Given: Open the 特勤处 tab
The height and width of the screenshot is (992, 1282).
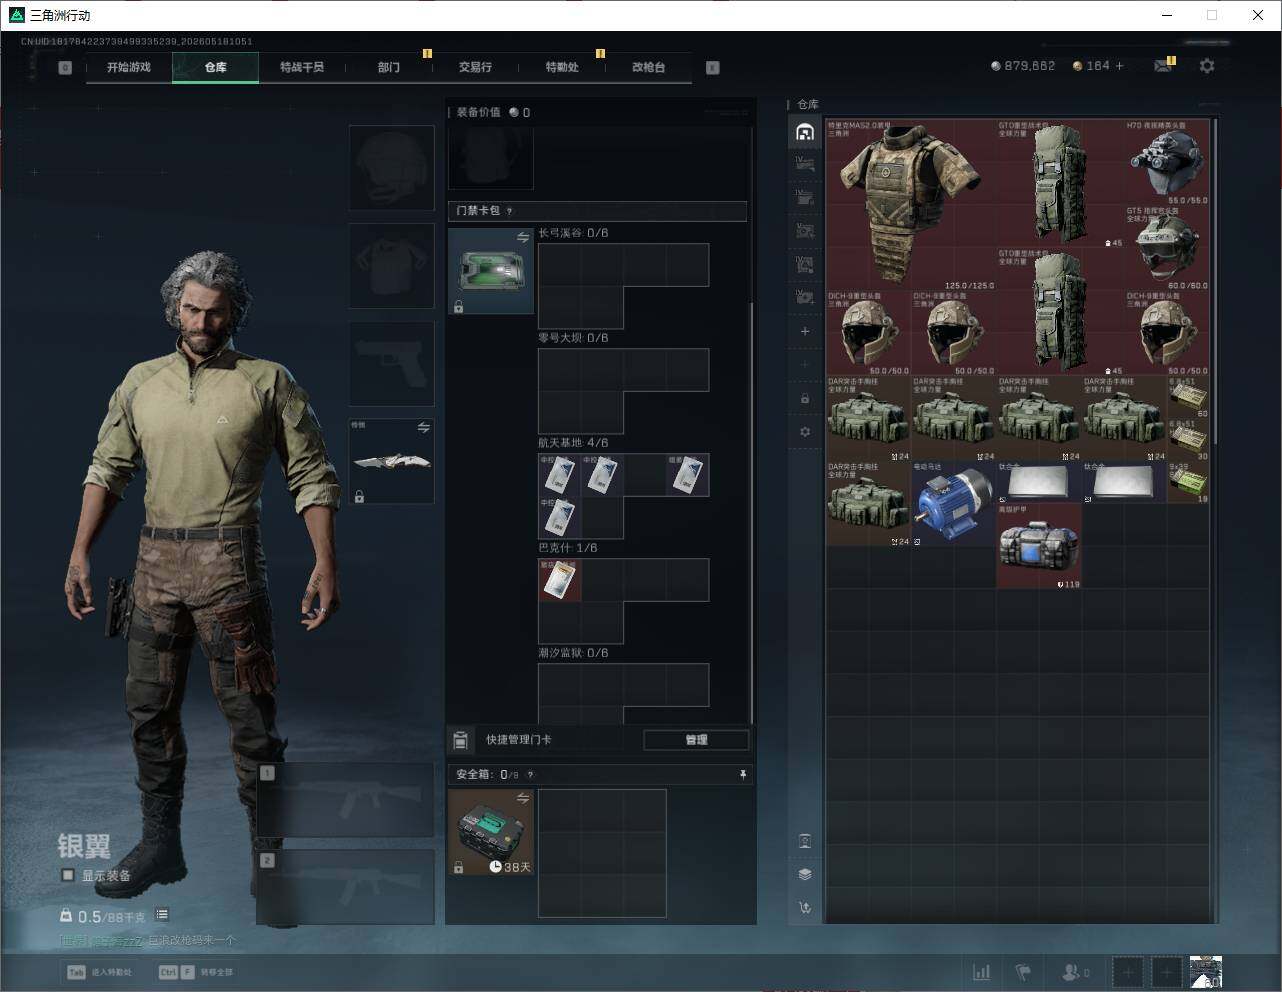Looking at the screenshot, I should (x=562, y=67).
